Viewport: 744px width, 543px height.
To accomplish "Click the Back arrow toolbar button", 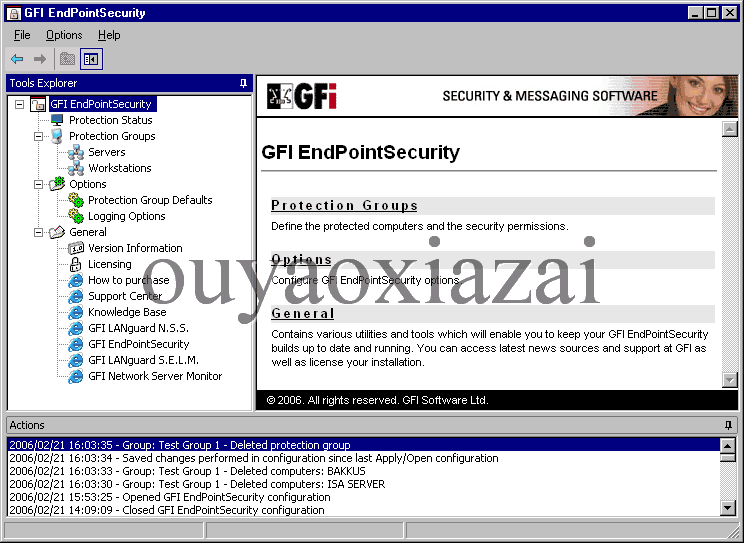I will [x=17, y=59].
